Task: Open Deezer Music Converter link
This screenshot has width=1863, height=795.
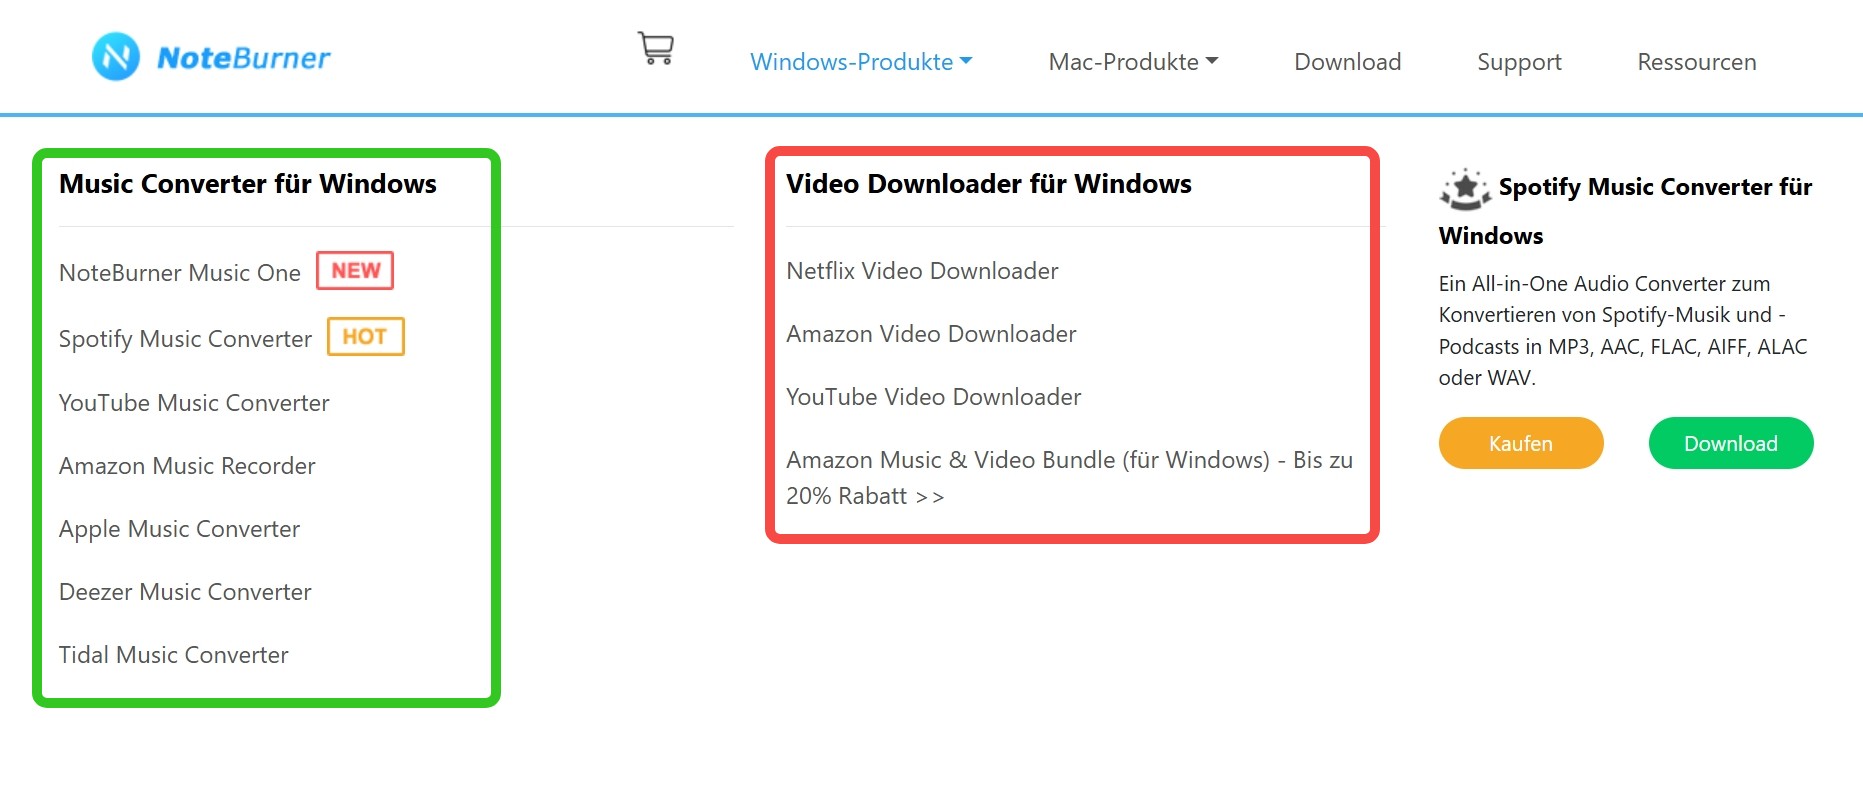Action: [185, 592]
